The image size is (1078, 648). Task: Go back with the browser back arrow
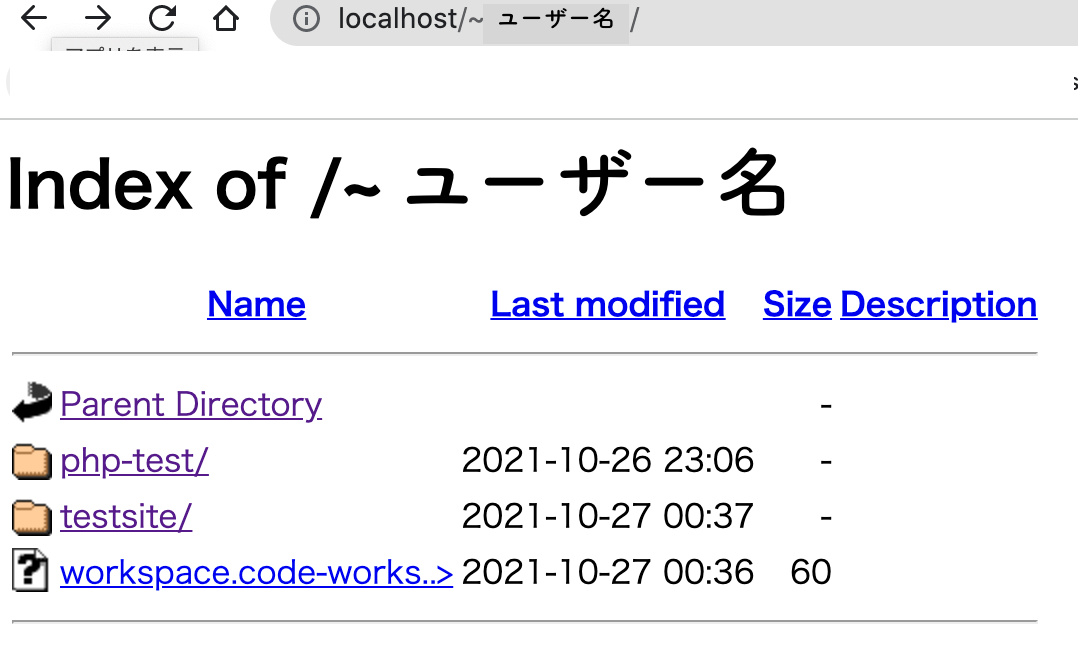(34, 18)
